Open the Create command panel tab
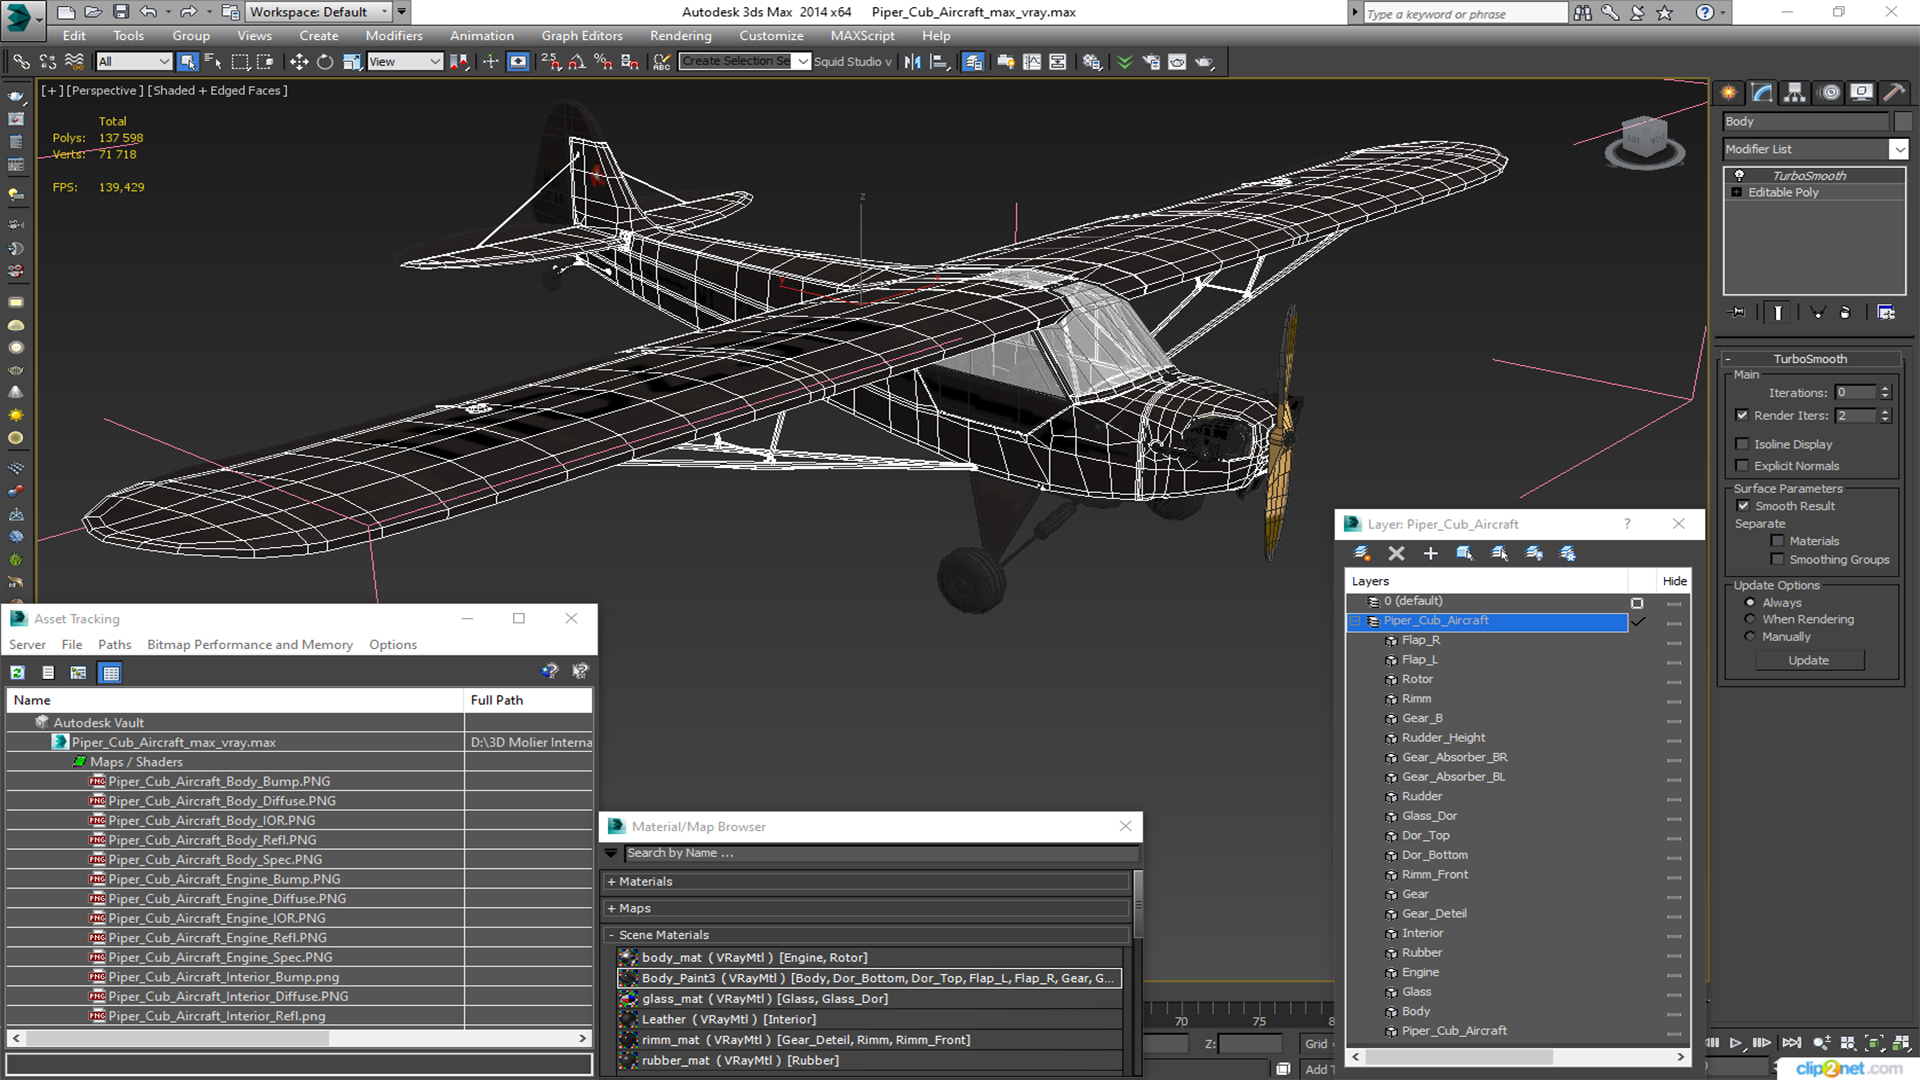1920x1080 pixels. 1729,92
